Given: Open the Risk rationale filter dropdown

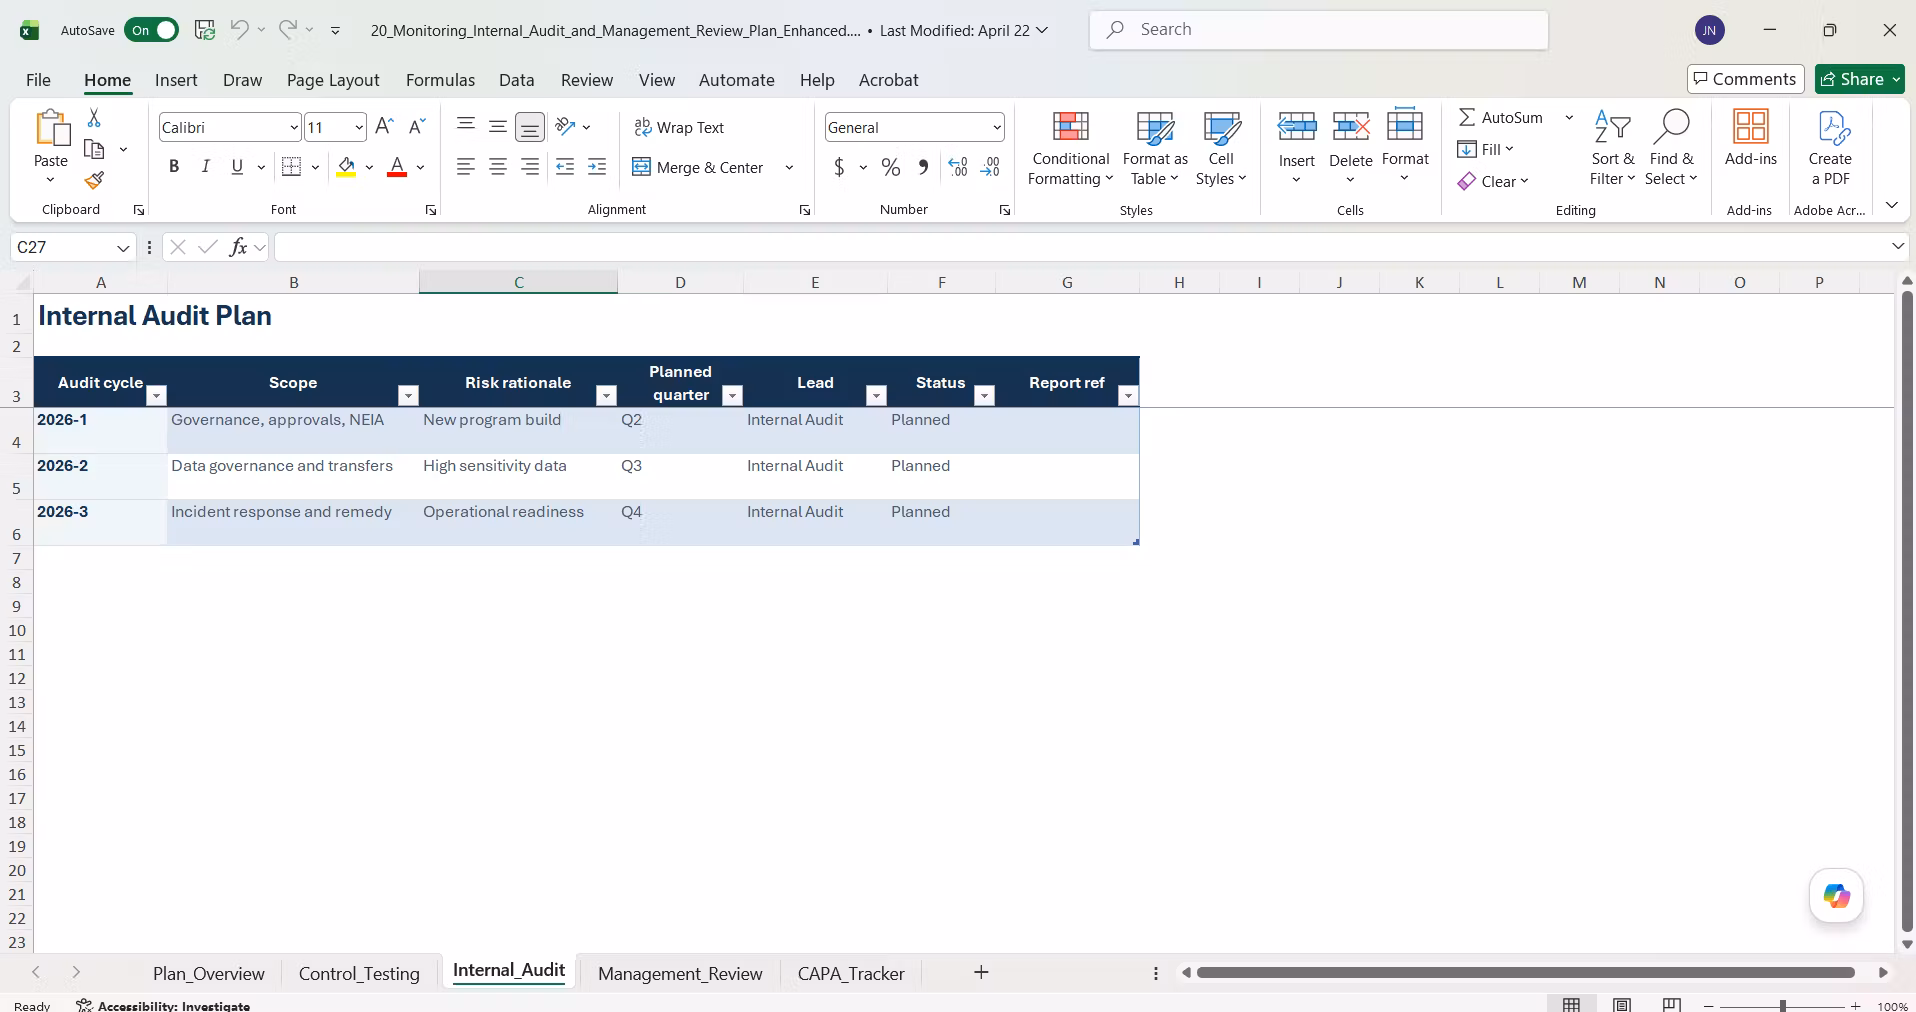Looking at the screenshot, I should point(606,396).
